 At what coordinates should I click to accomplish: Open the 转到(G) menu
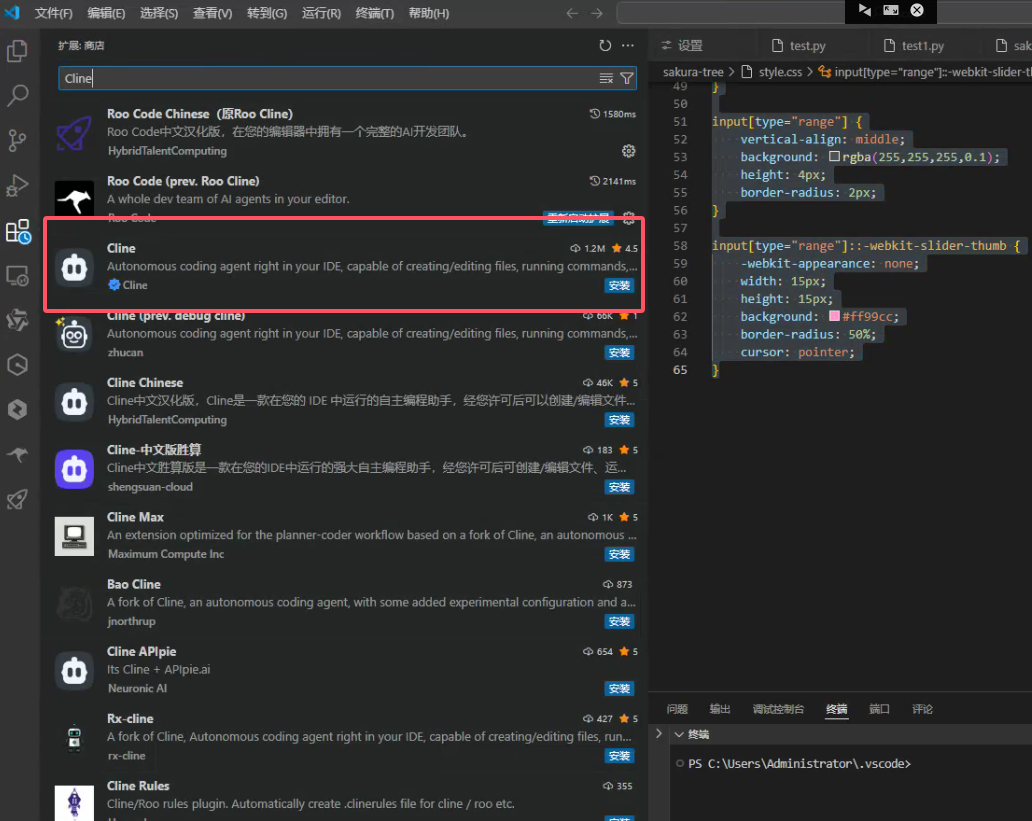[267, 13]
